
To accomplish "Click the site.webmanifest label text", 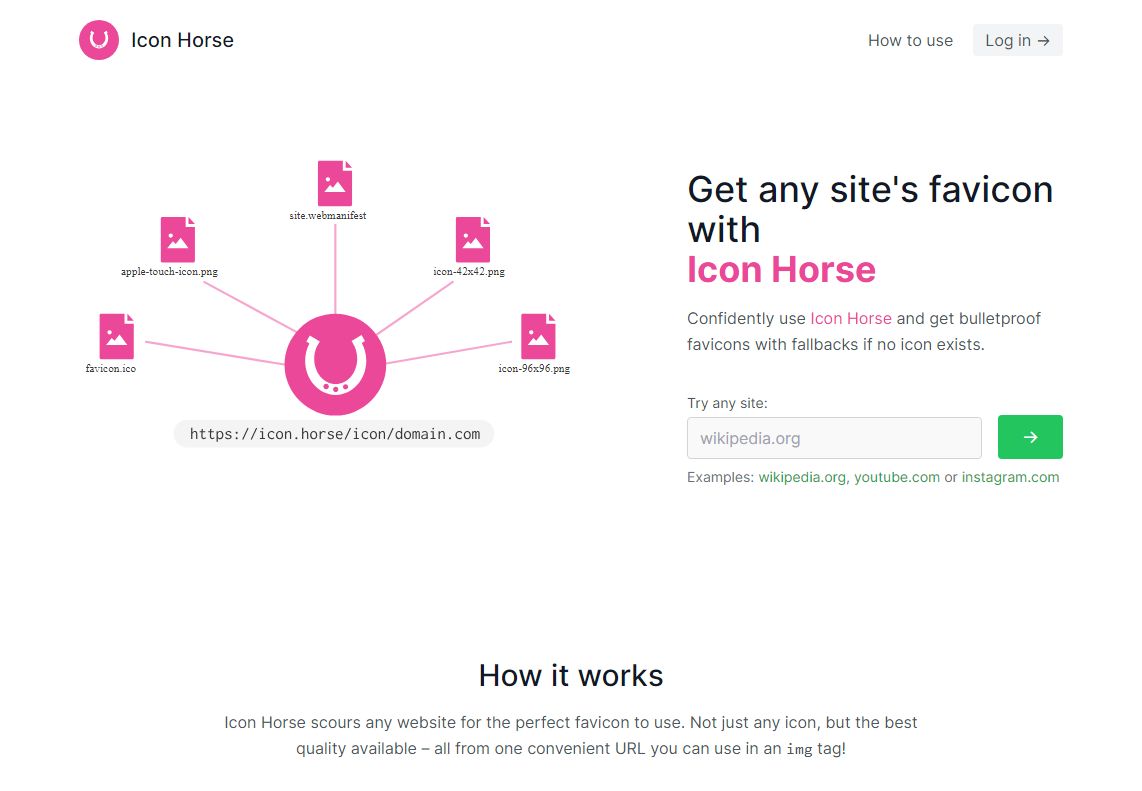I will pyautogui.click(x=328, y=216).
